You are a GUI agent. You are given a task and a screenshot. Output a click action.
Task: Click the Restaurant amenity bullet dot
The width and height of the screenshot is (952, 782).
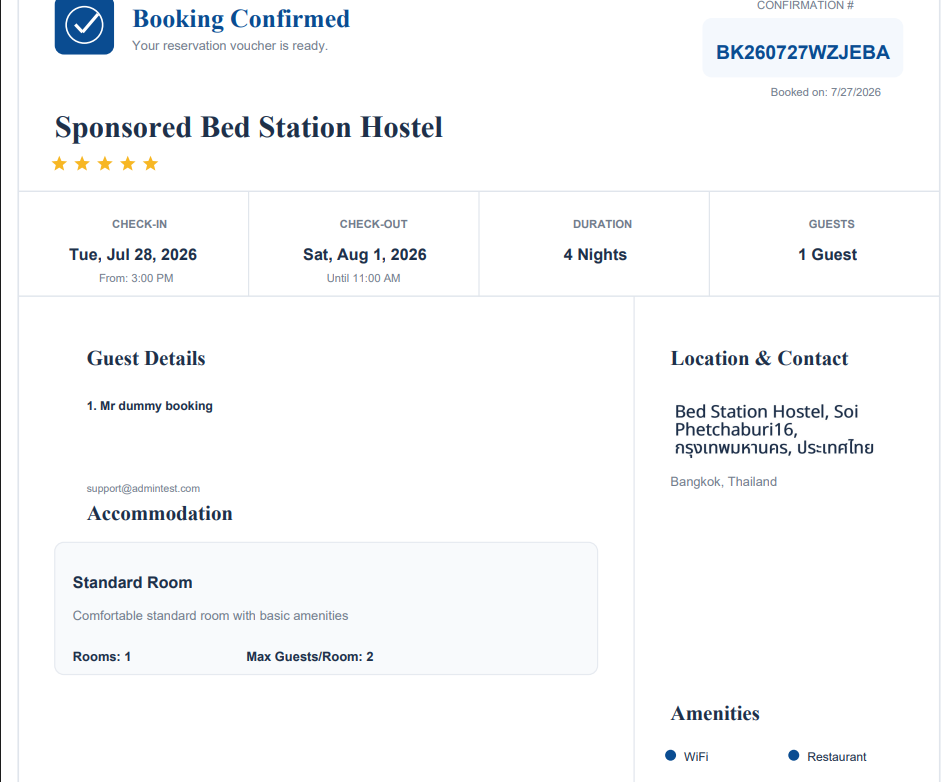(794, 755)
